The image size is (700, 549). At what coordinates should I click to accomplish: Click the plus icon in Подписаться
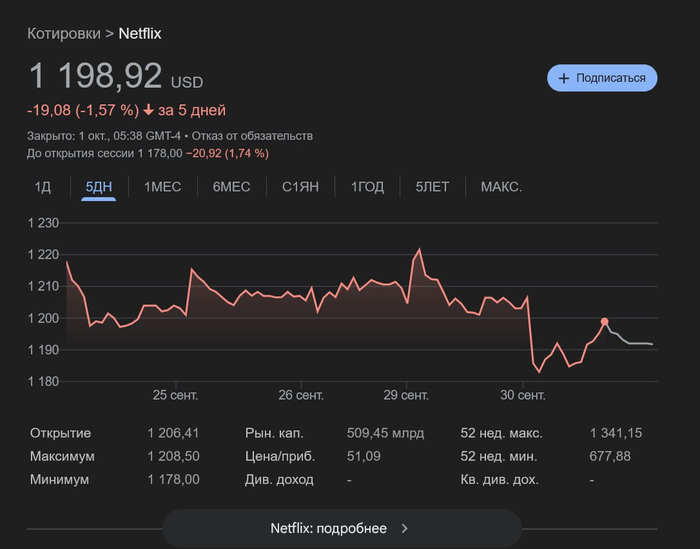564,77
